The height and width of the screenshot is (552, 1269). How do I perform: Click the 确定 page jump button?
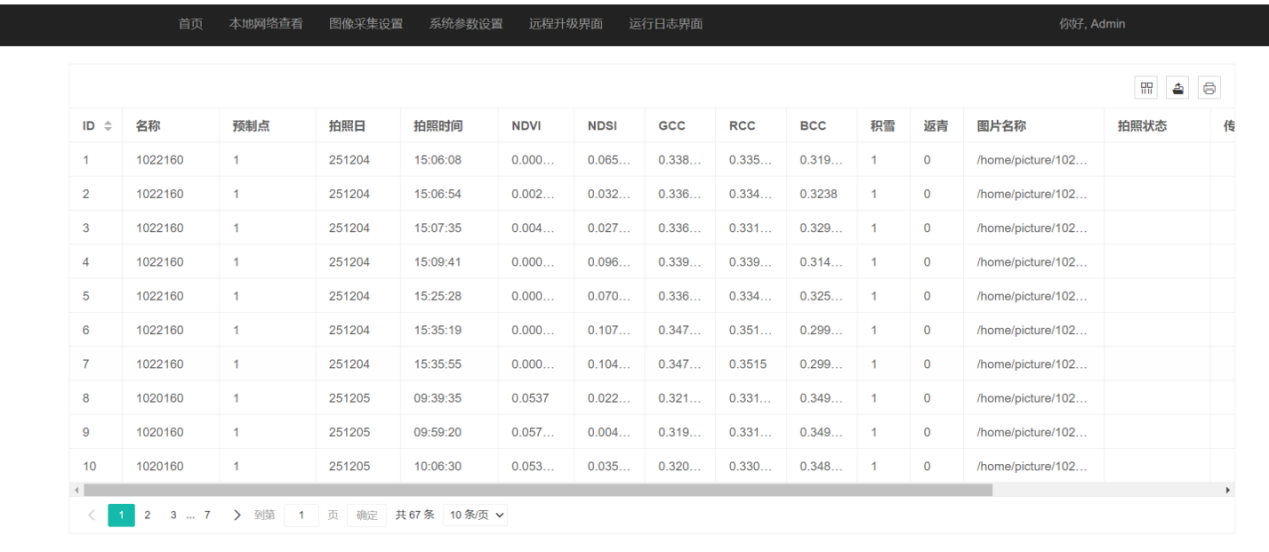click(x=367, y=515)
